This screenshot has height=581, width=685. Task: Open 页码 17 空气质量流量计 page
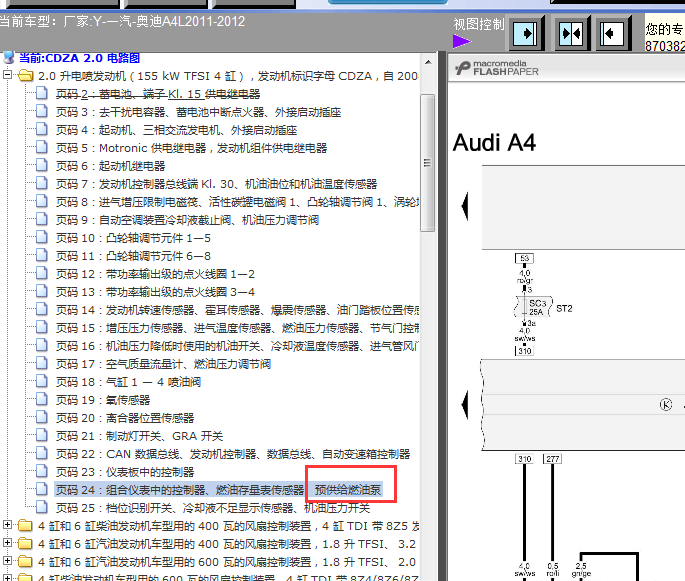point(163,364)
